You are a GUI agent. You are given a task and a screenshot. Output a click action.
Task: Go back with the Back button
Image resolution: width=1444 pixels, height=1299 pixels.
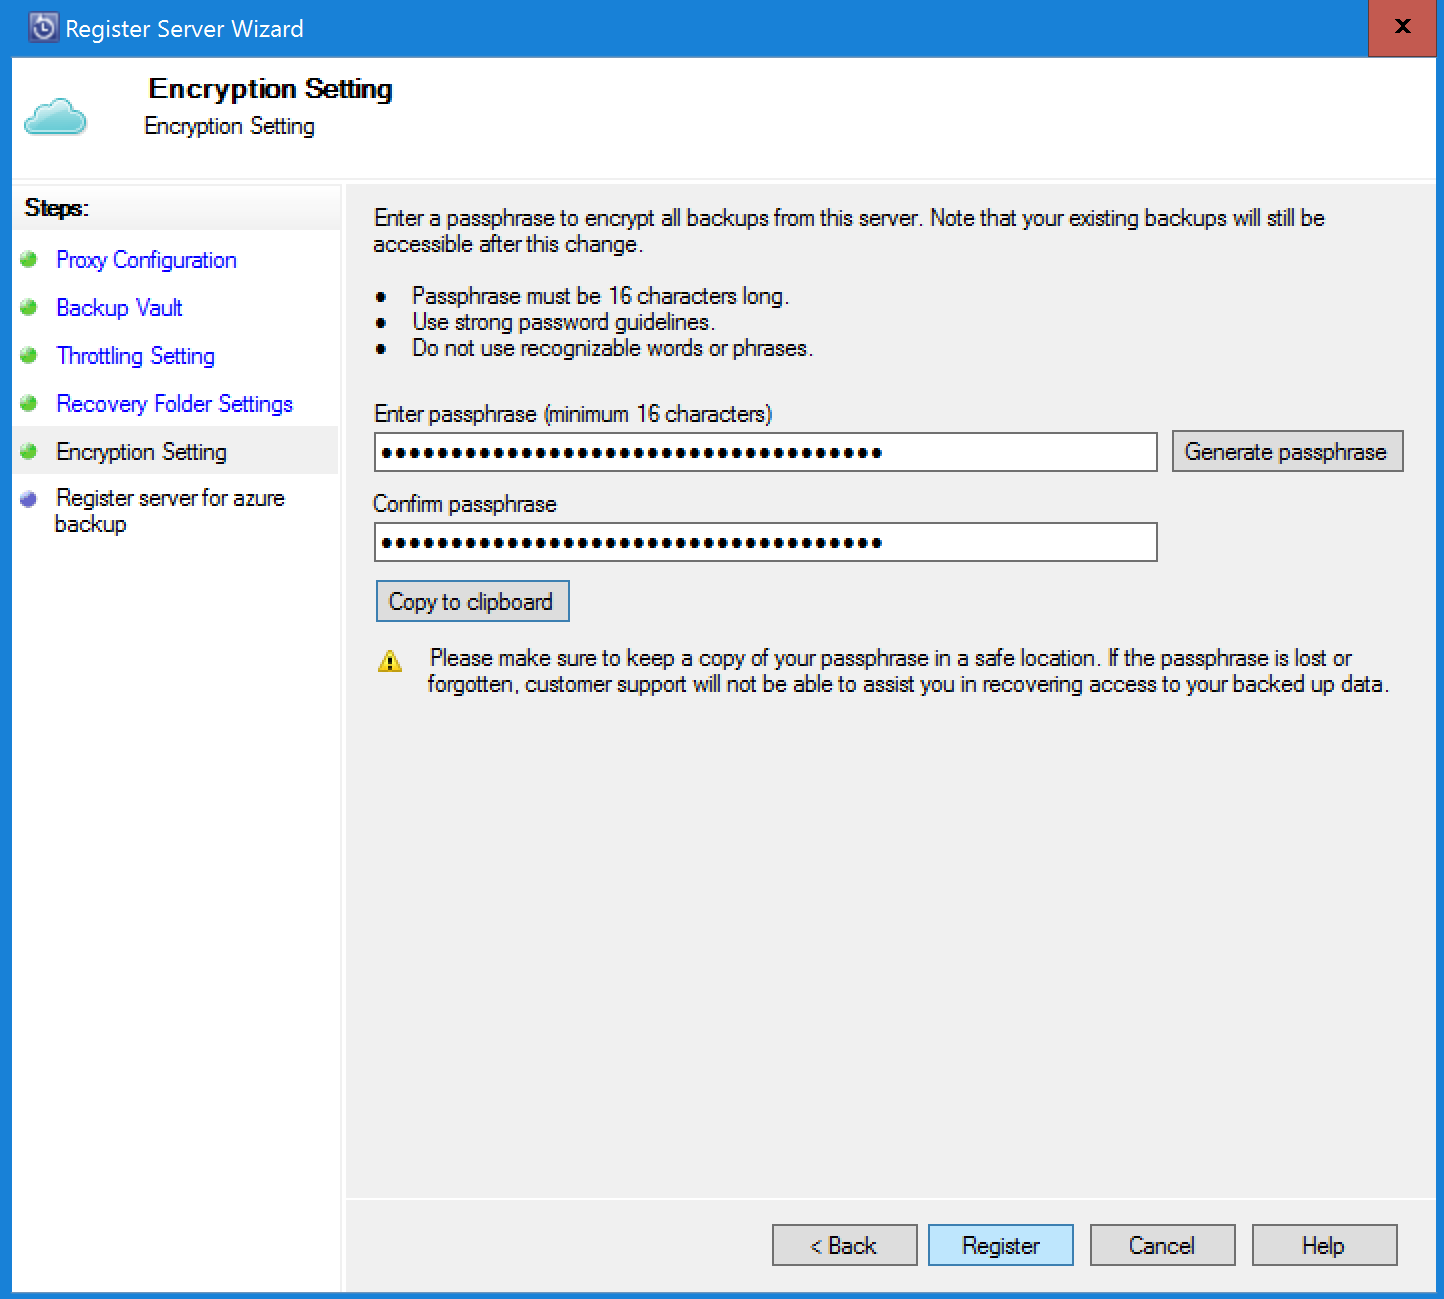[844, 1246]
